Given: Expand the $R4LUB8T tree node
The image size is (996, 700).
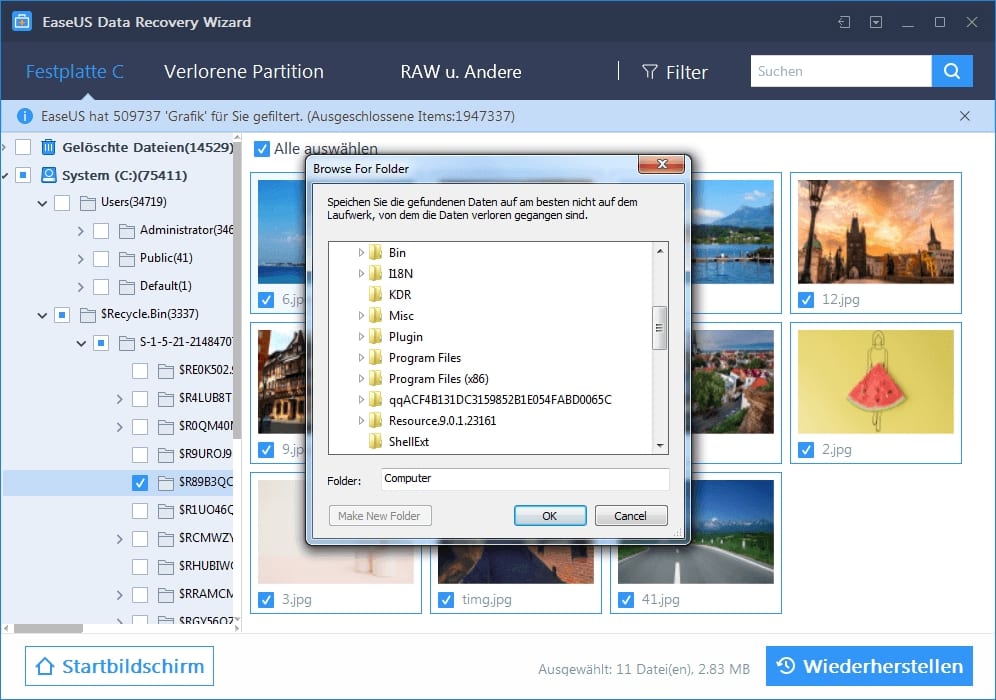Looking at the screenshot, I should point(119,399).
